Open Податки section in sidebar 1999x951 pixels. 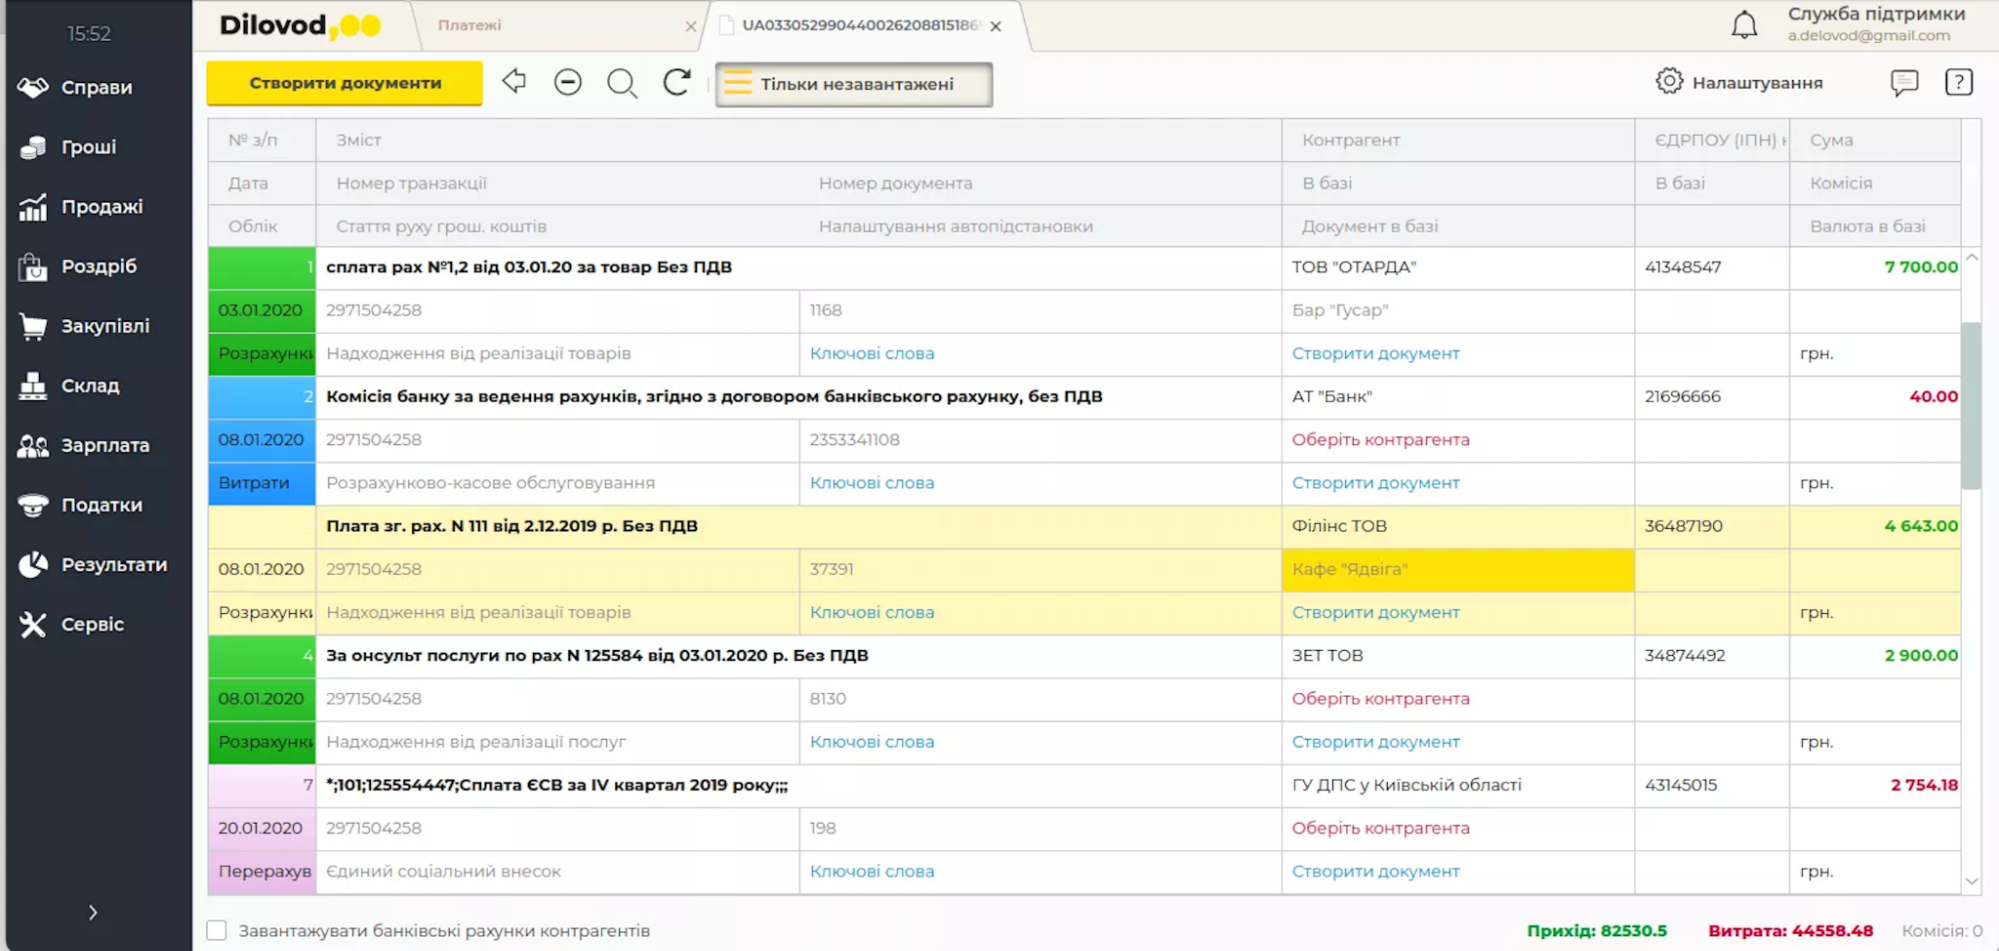click(101, 505)
